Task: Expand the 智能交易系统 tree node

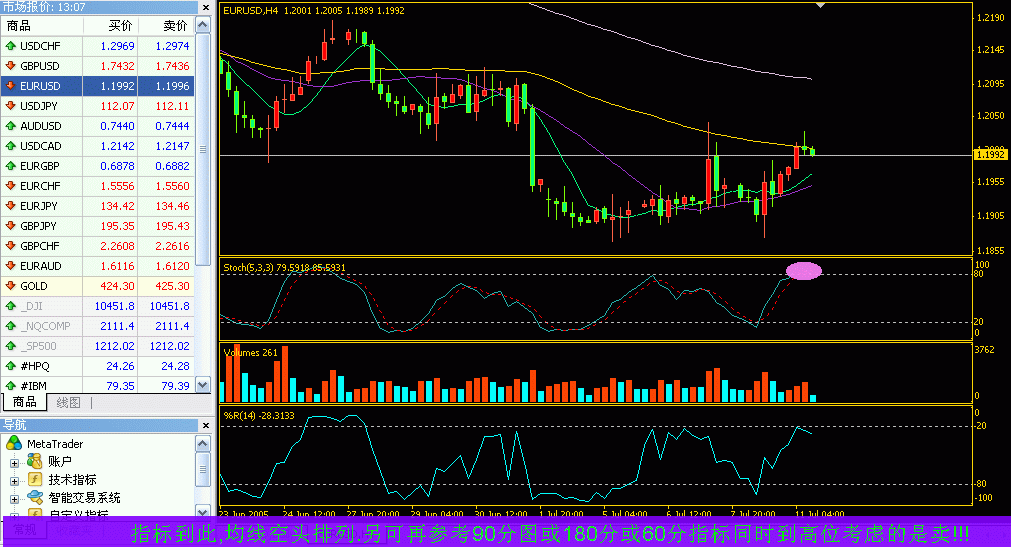Action: (x=14, y=499)
